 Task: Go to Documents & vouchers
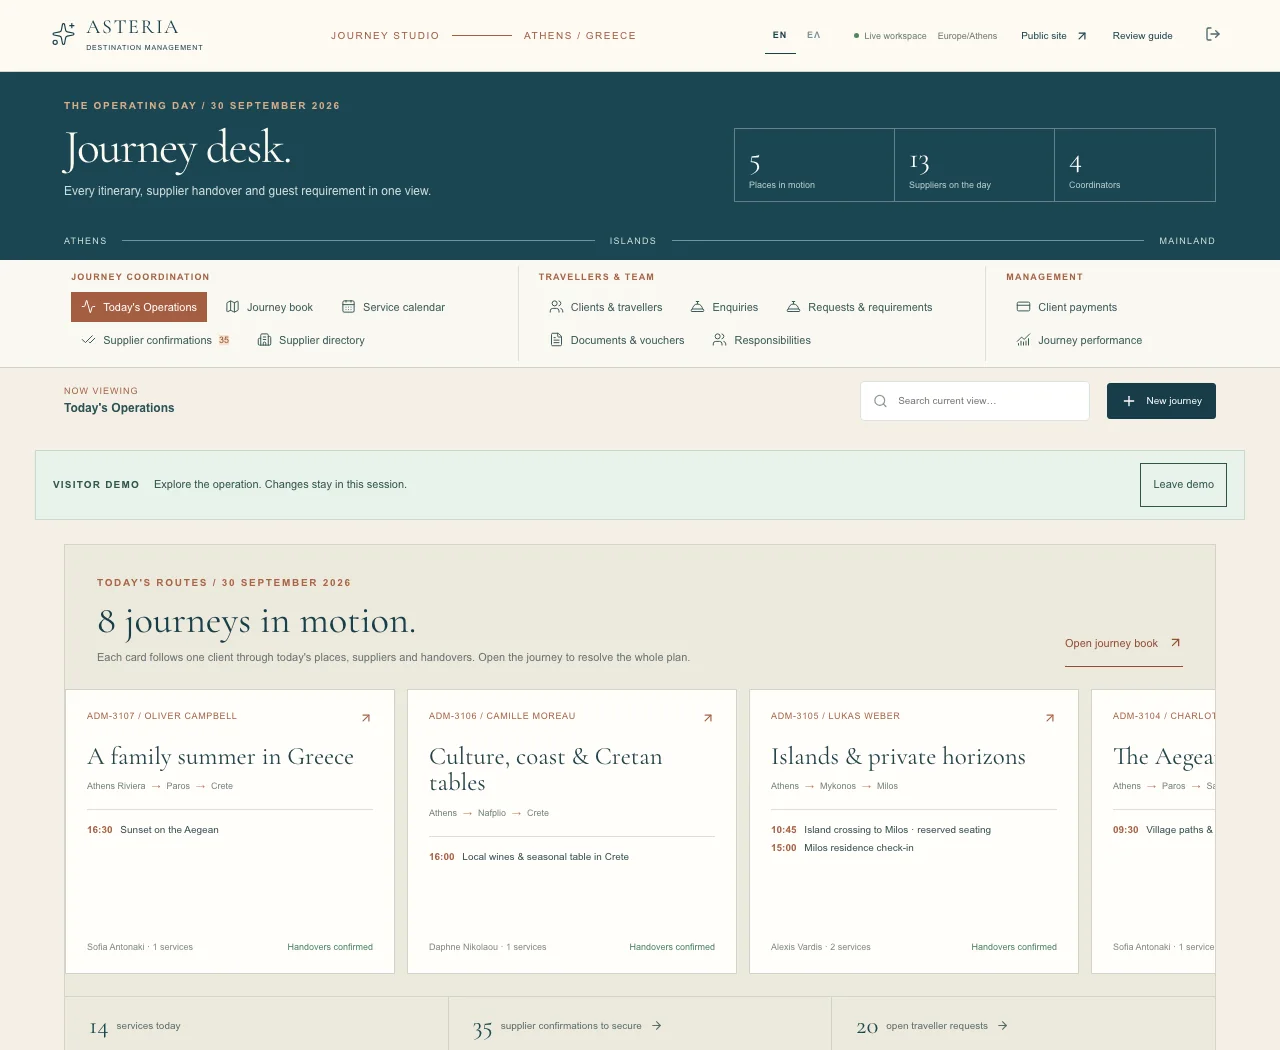coord(617,340)
